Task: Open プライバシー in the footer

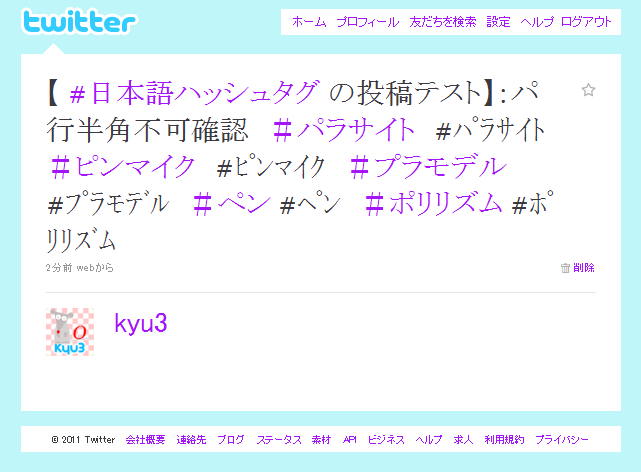Action: click(562, 440)
